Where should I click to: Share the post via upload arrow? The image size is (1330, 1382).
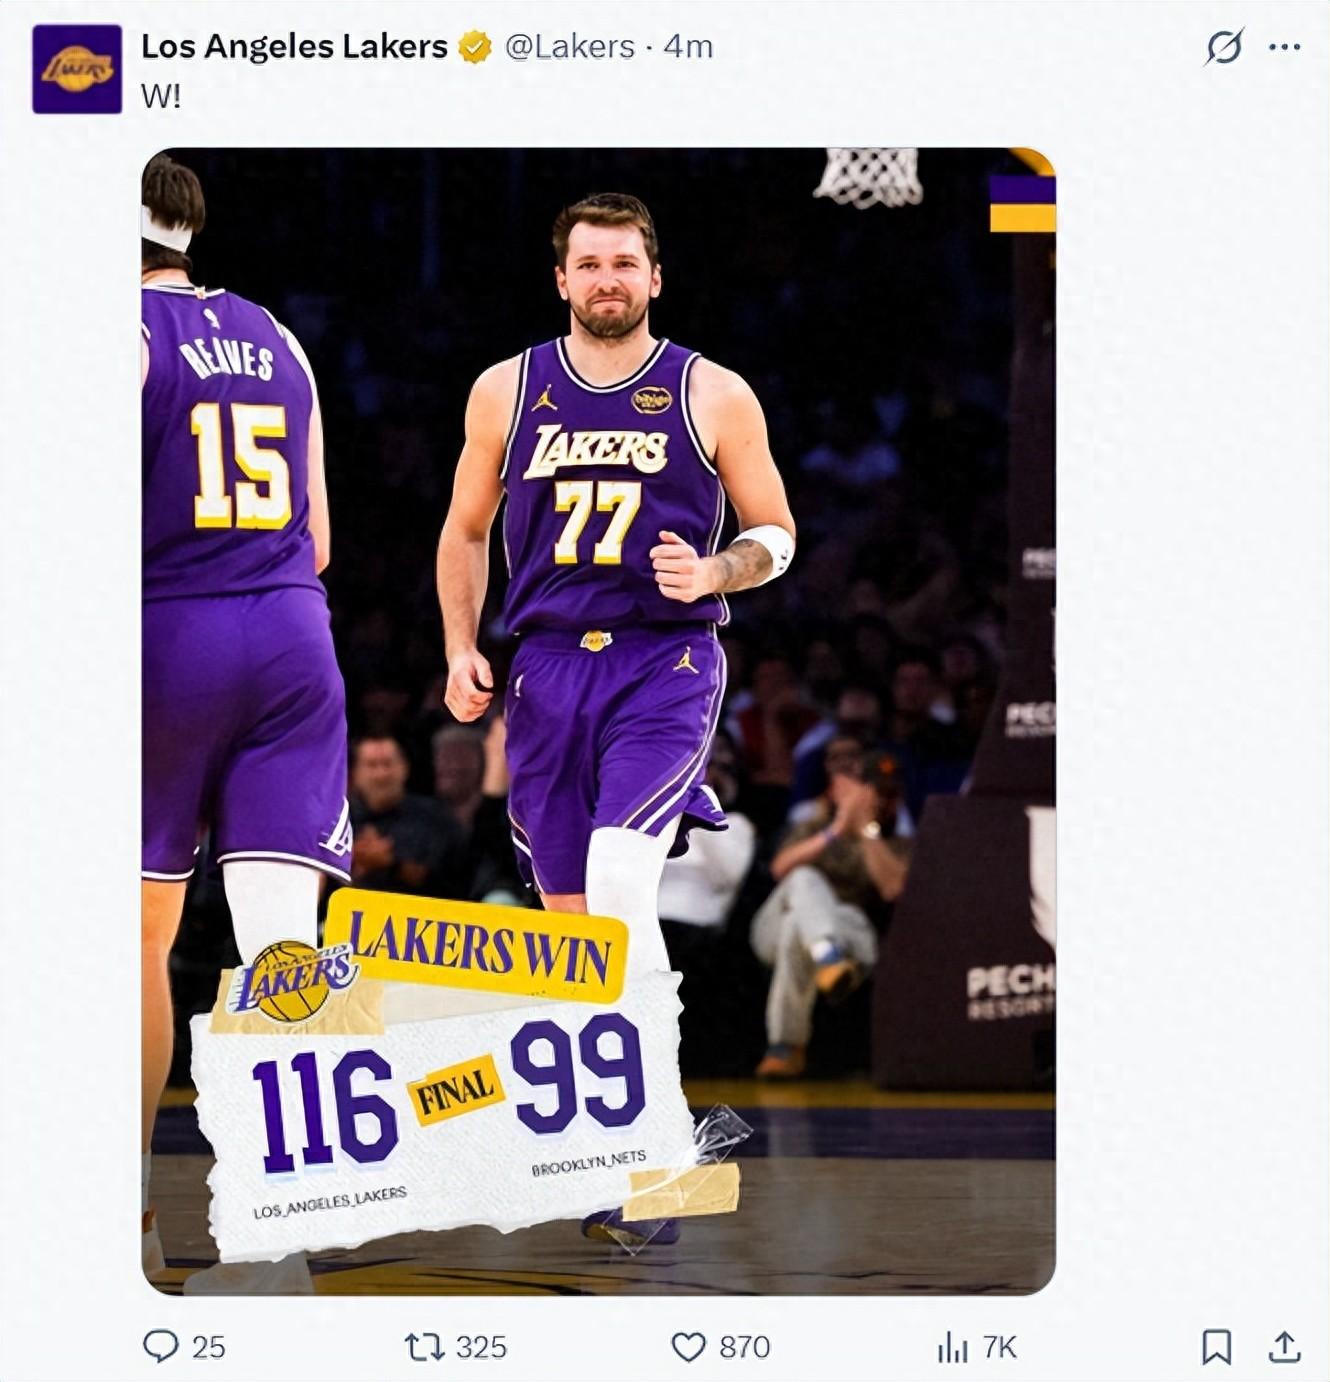(x=1284, y=1346)
